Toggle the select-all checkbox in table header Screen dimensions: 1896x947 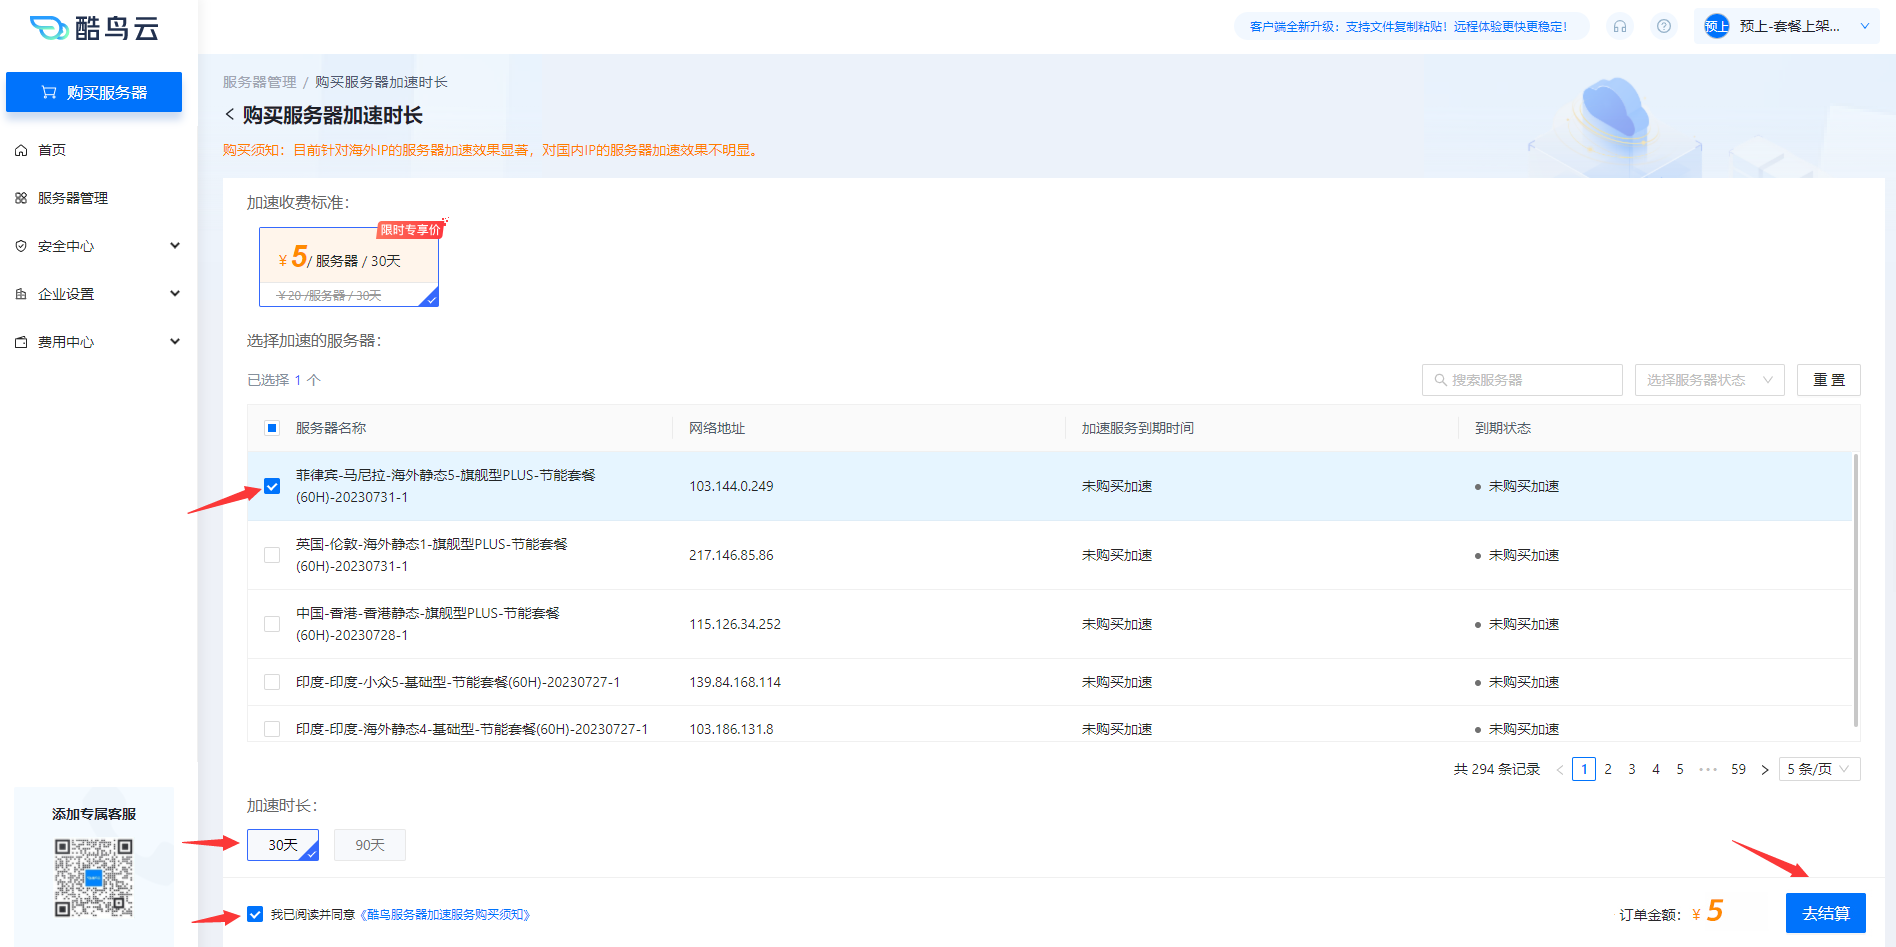[x=272, y=428]
